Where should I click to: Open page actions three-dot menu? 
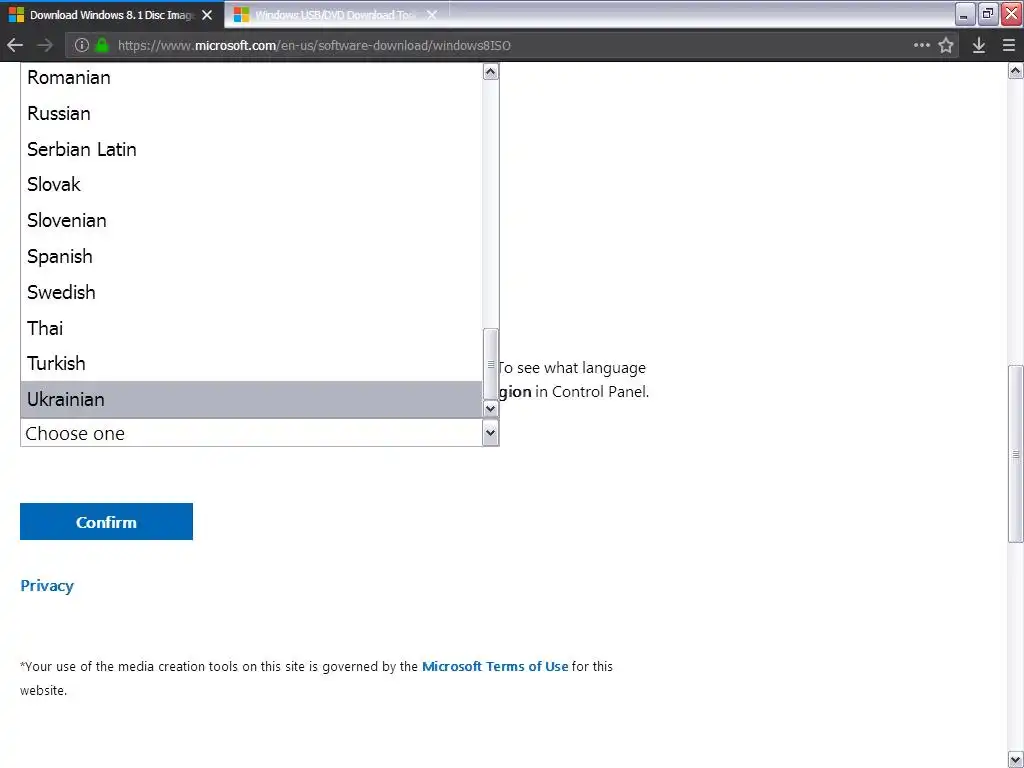tap(921, 45)
